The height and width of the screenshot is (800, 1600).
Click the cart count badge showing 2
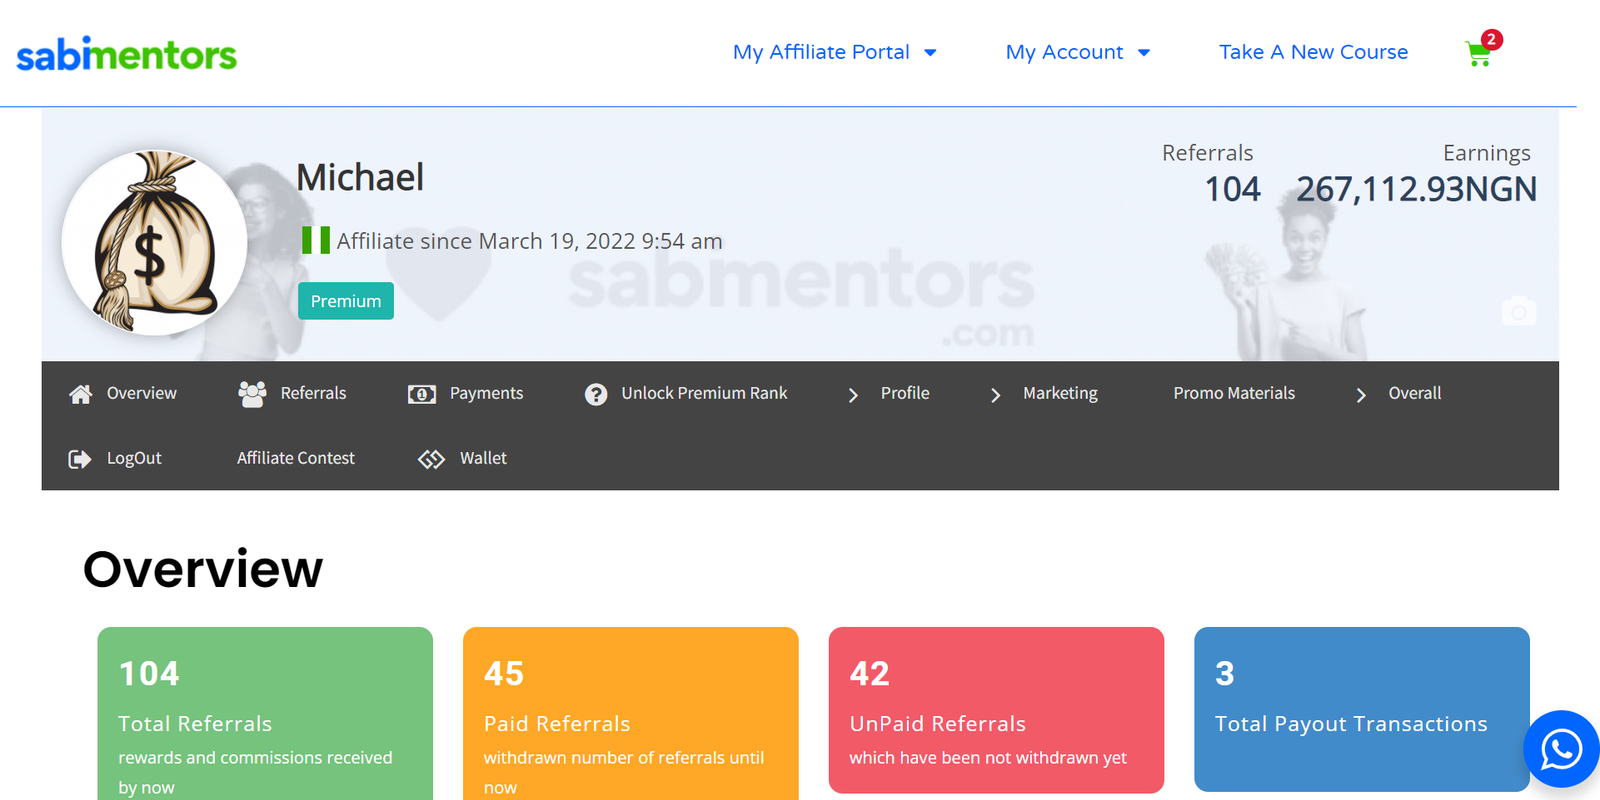click(x=1491, y=39)
